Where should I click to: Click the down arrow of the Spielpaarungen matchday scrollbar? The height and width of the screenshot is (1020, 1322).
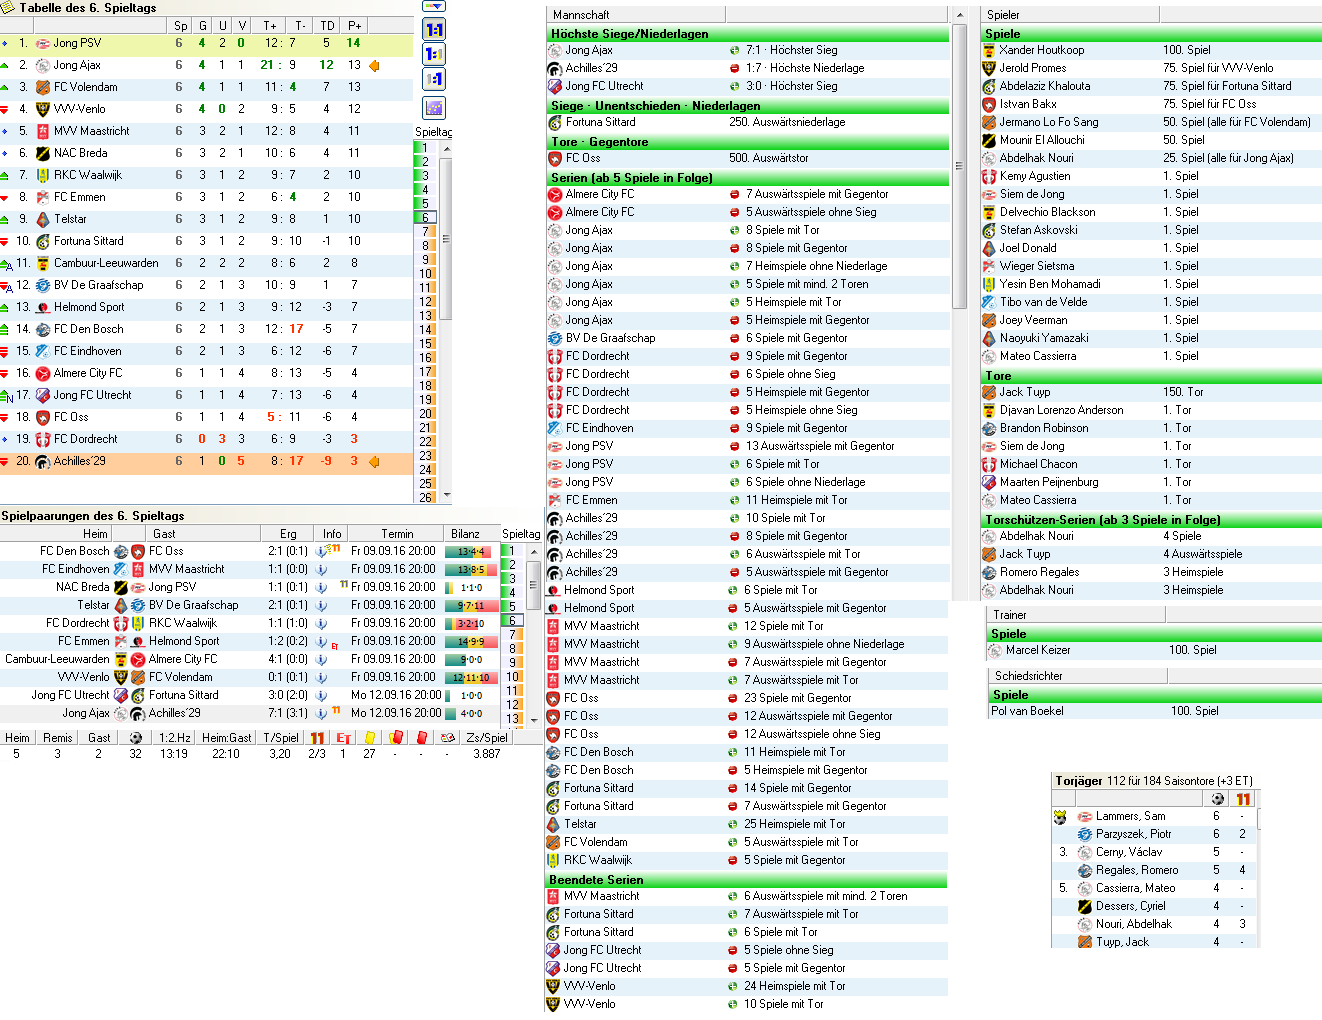coord(533,718)
